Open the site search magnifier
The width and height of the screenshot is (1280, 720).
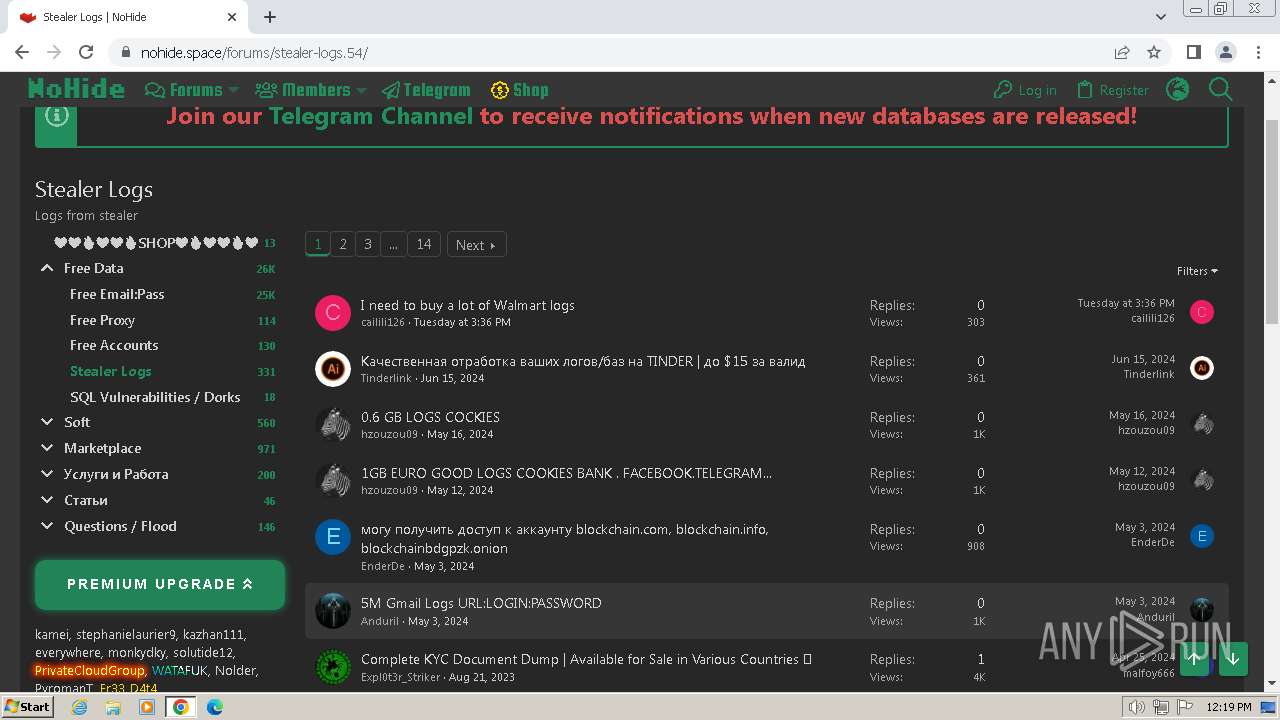pos(1221,90)
